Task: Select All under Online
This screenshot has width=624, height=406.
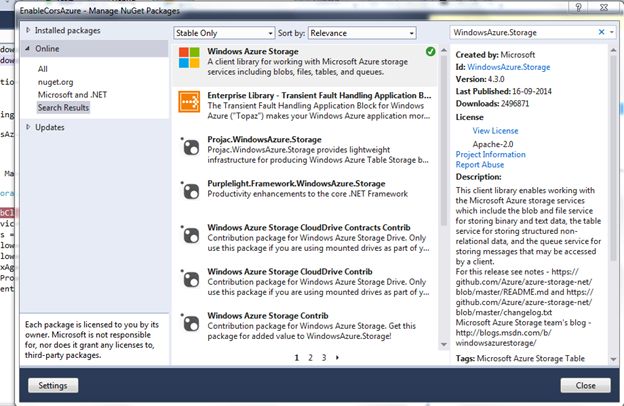Action: click(43, 69)
